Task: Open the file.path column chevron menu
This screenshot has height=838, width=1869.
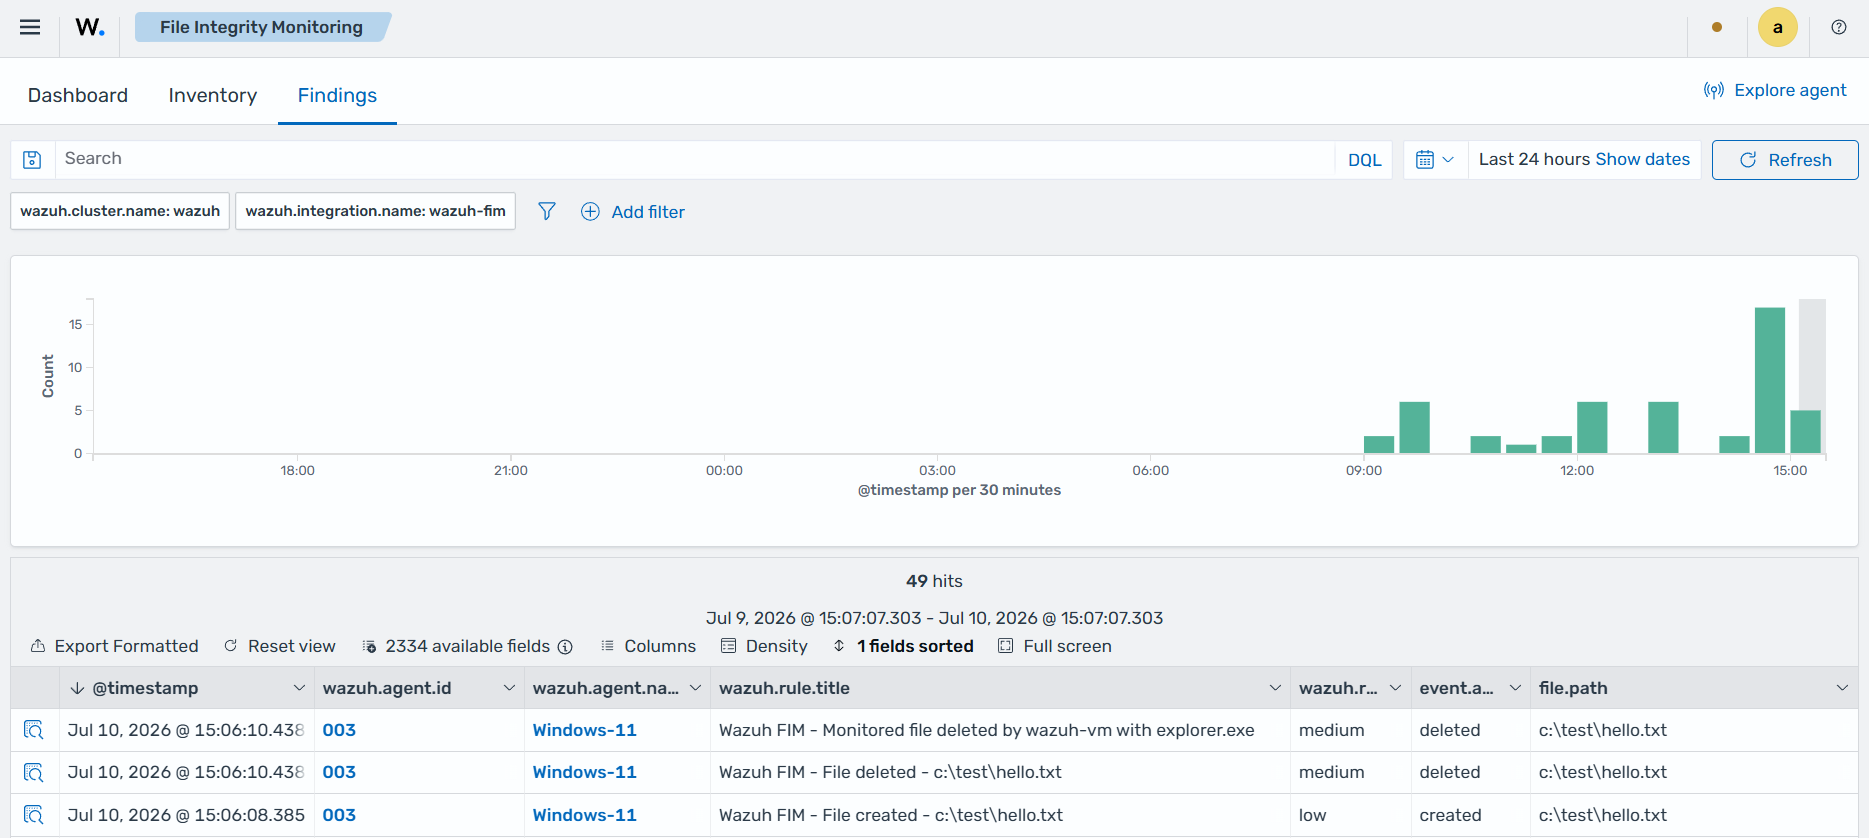Action: [x=1842, y=688]
